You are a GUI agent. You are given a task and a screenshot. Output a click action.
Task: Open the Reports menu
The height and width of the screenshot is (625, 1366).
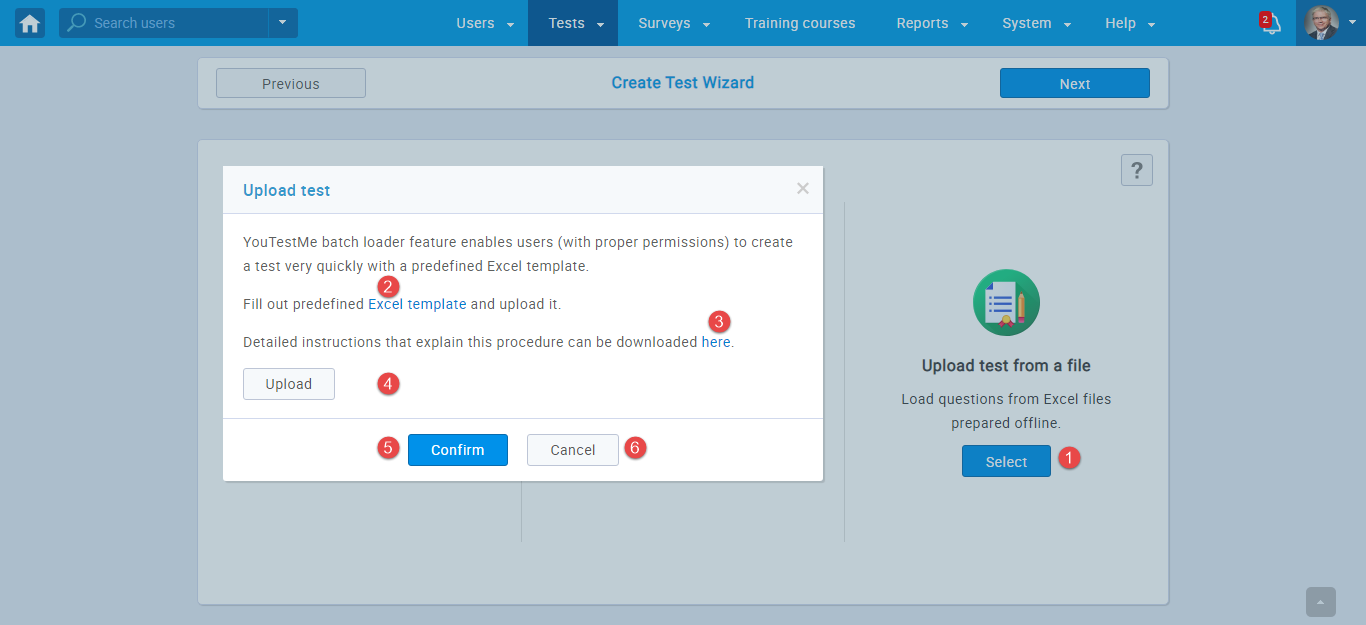click(x=931, y=23)
